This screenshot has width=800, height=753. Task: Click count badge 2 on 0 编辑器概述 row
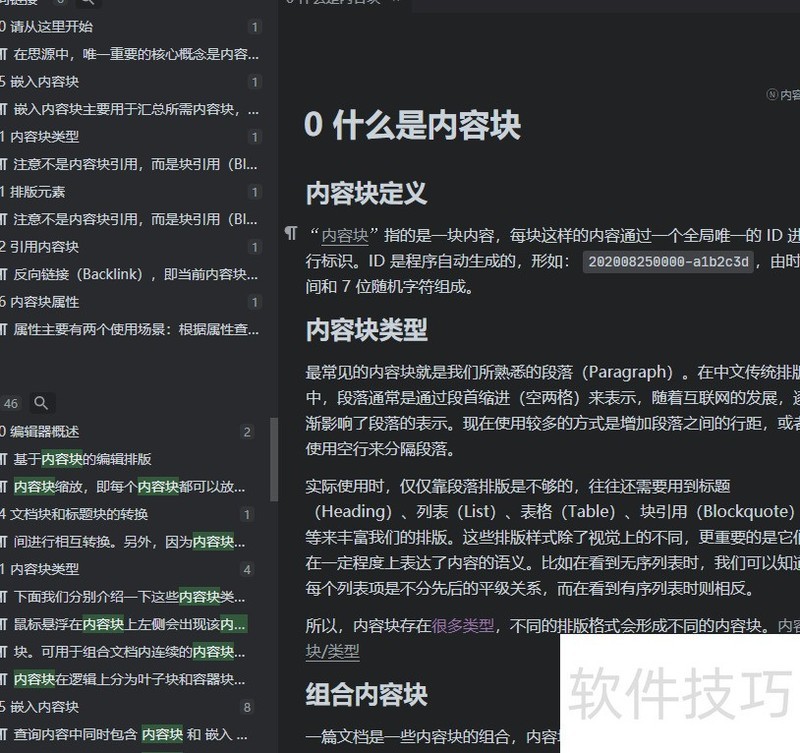click(x=247, y=432)
